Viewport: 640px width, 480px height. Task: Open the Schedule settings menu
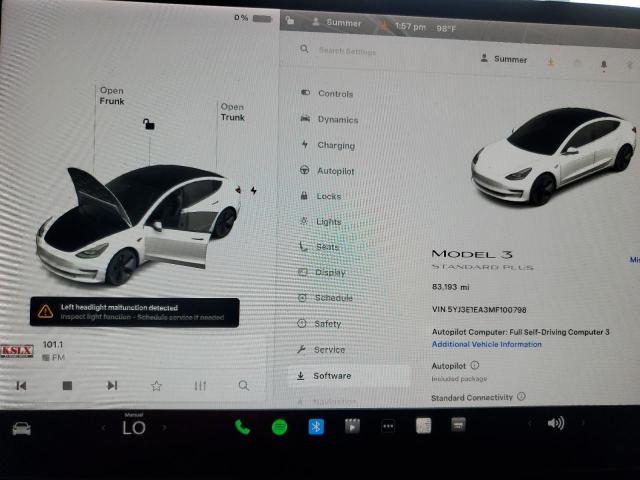tap(325, 298)
